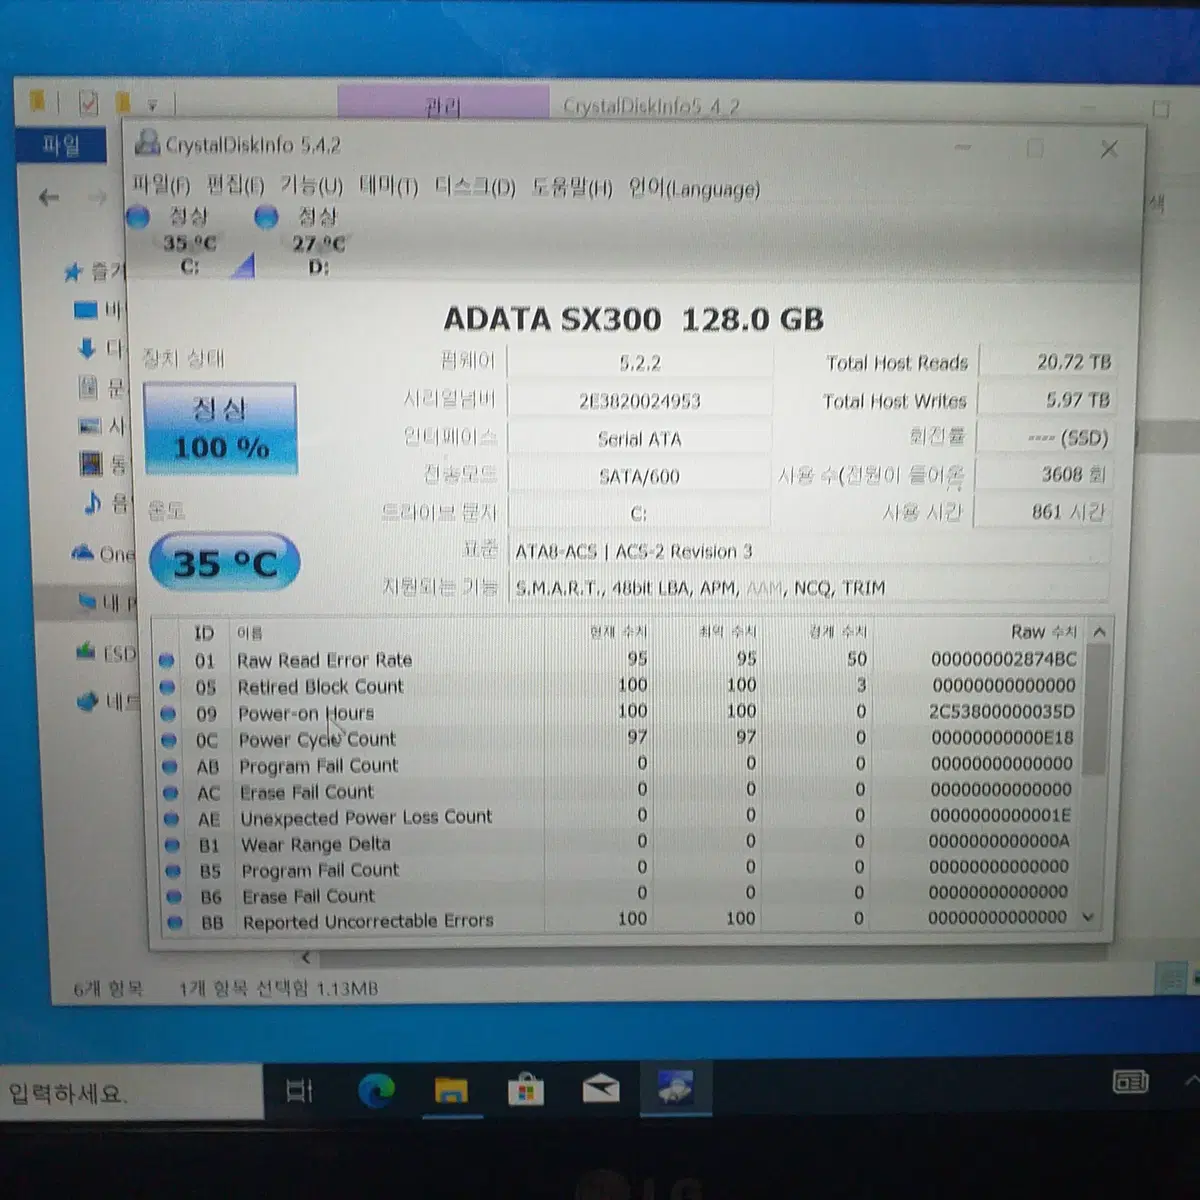Click the Serial ATA interface field

(640, 439)
